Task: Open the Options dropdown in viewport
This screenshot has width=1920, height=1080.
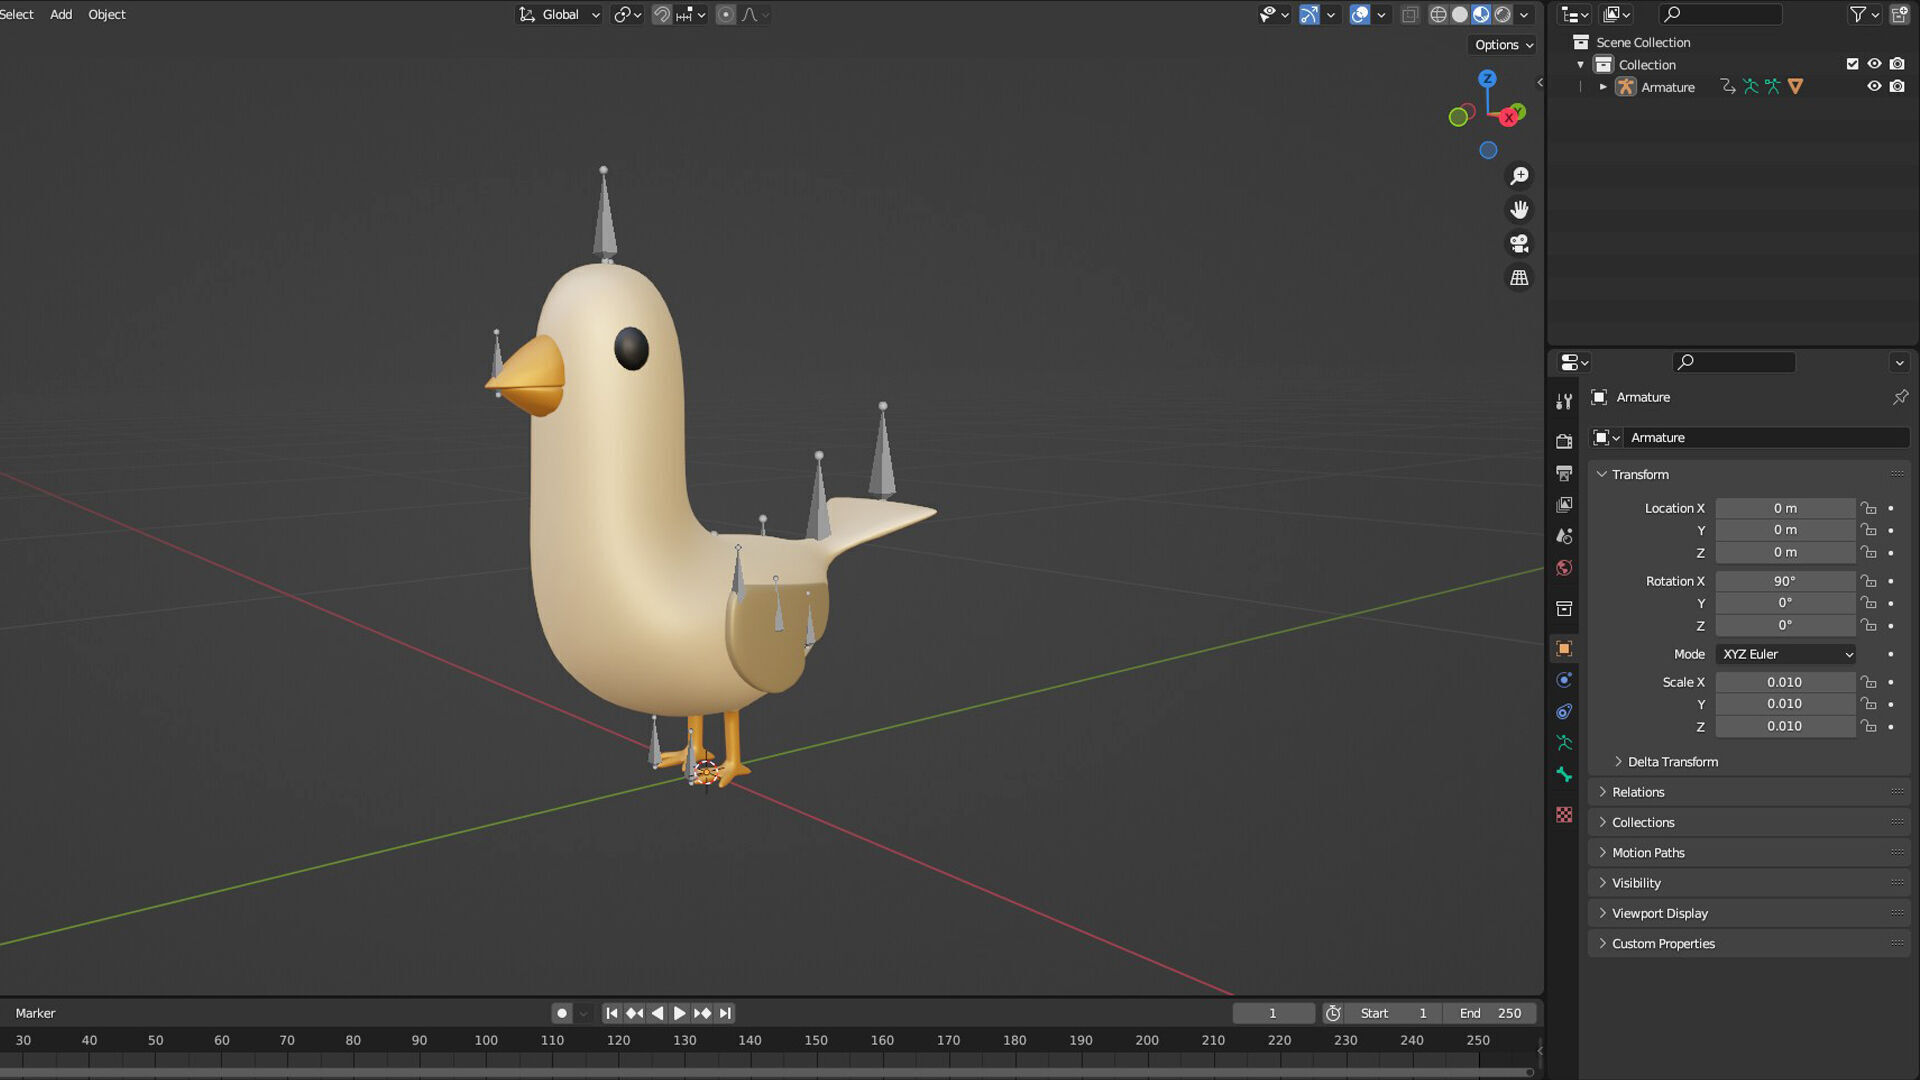Action: (x=1503, y=45)
